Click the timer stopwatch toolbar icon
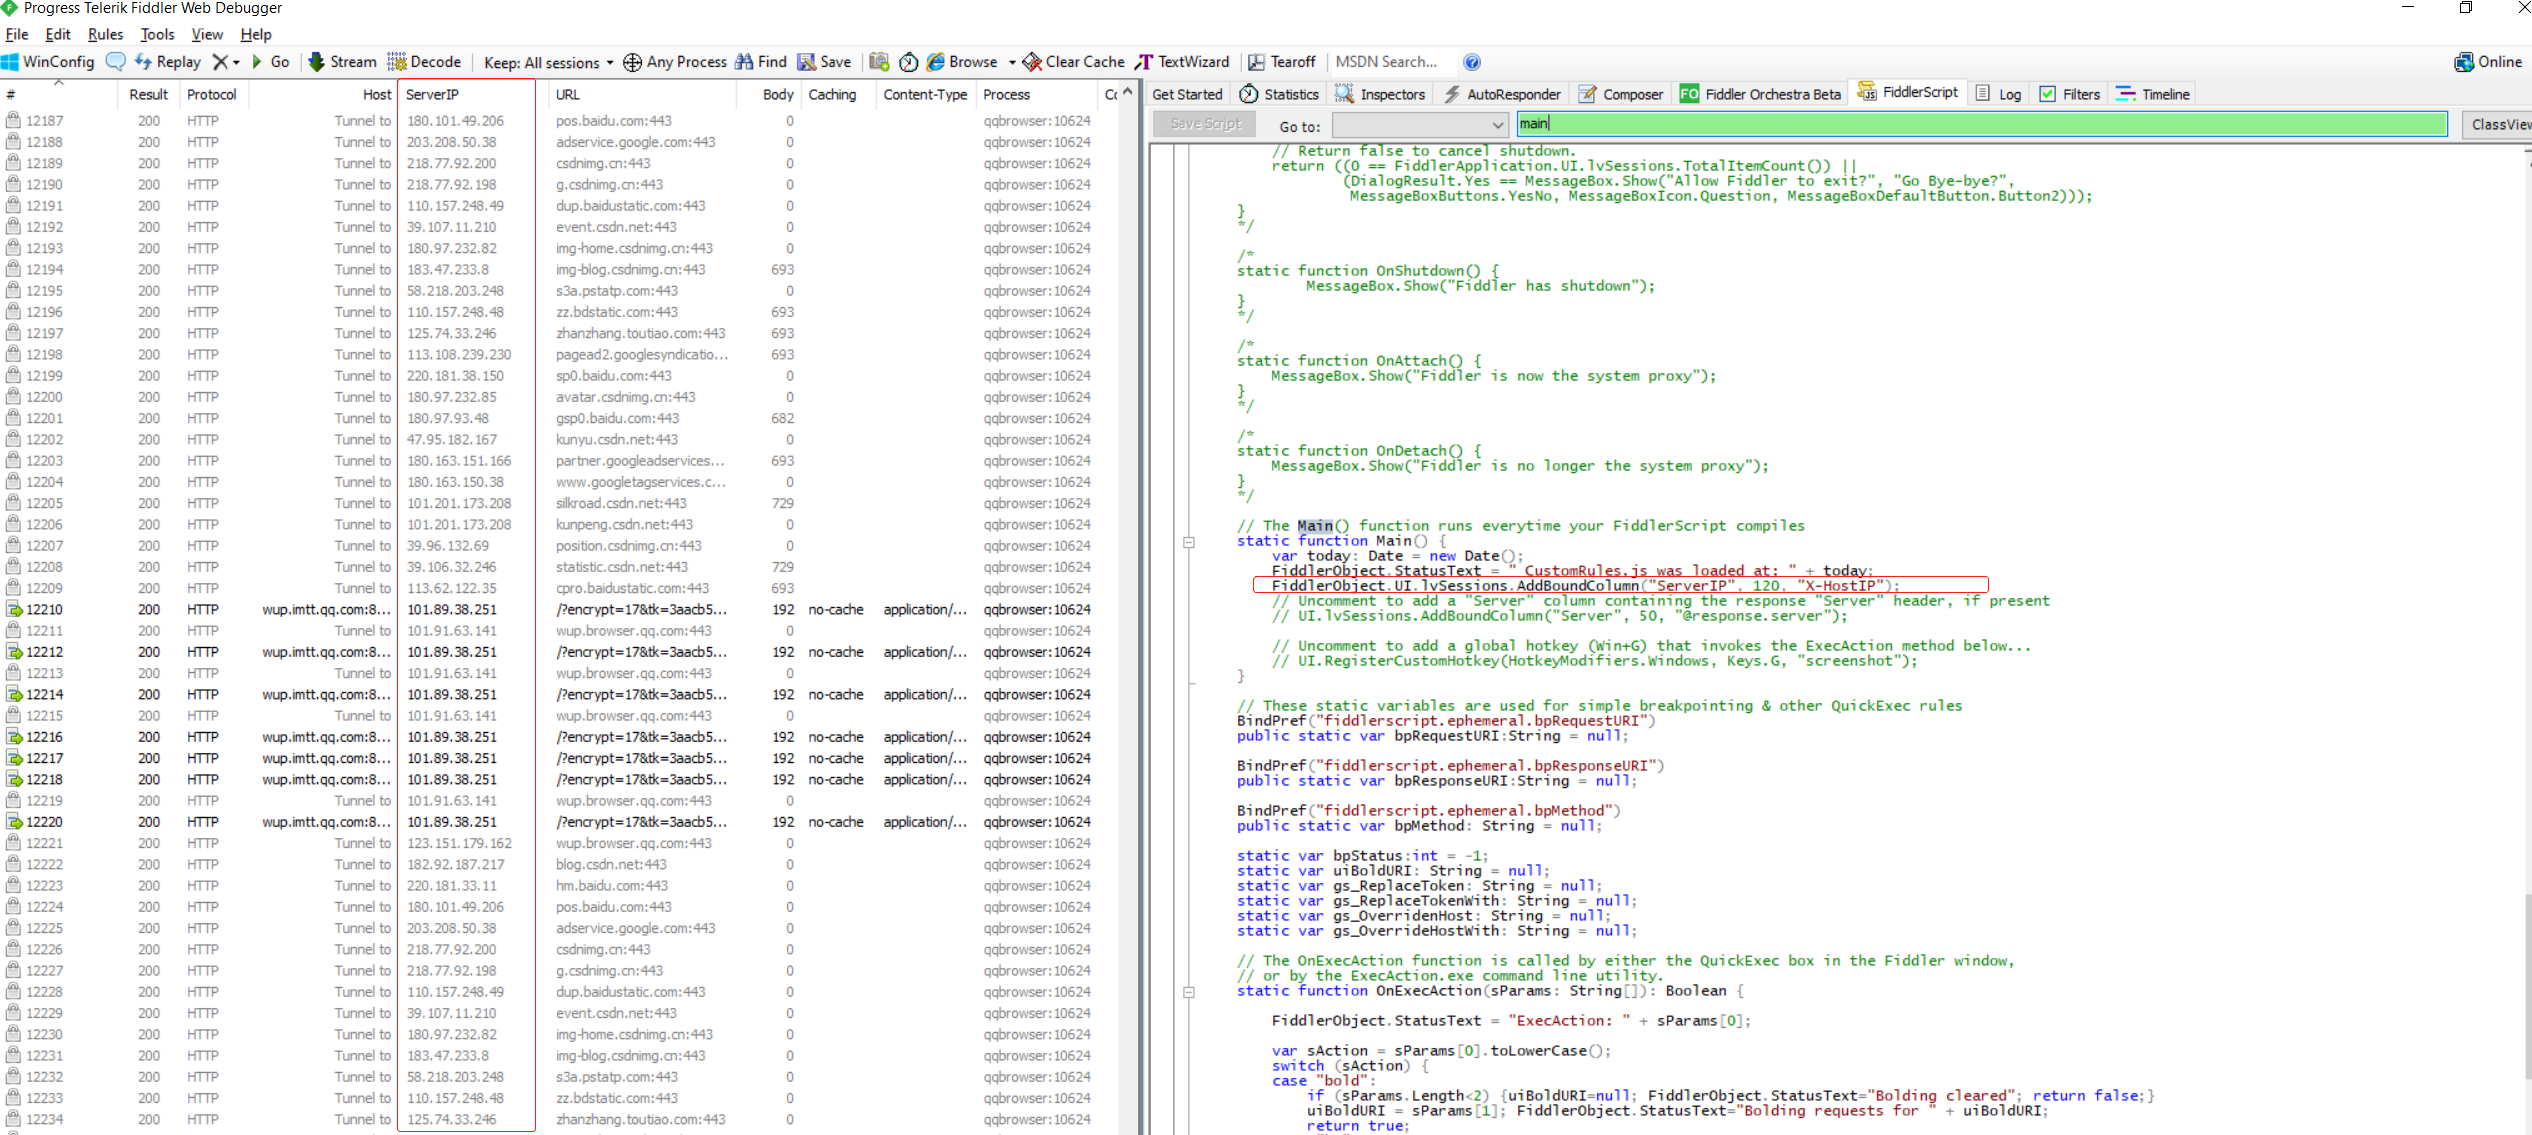The height and width of the screenshot is (1135, 2532). 908,62
